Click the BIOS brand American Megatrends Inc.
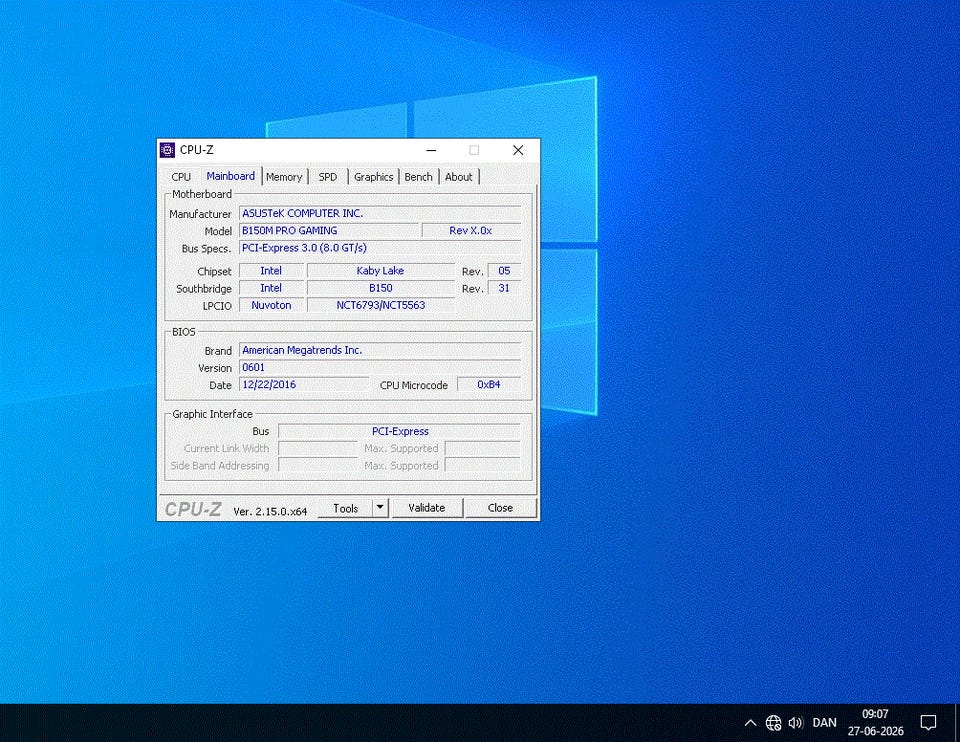This screenshot has width=960, height=742. (x=380, y=350)
